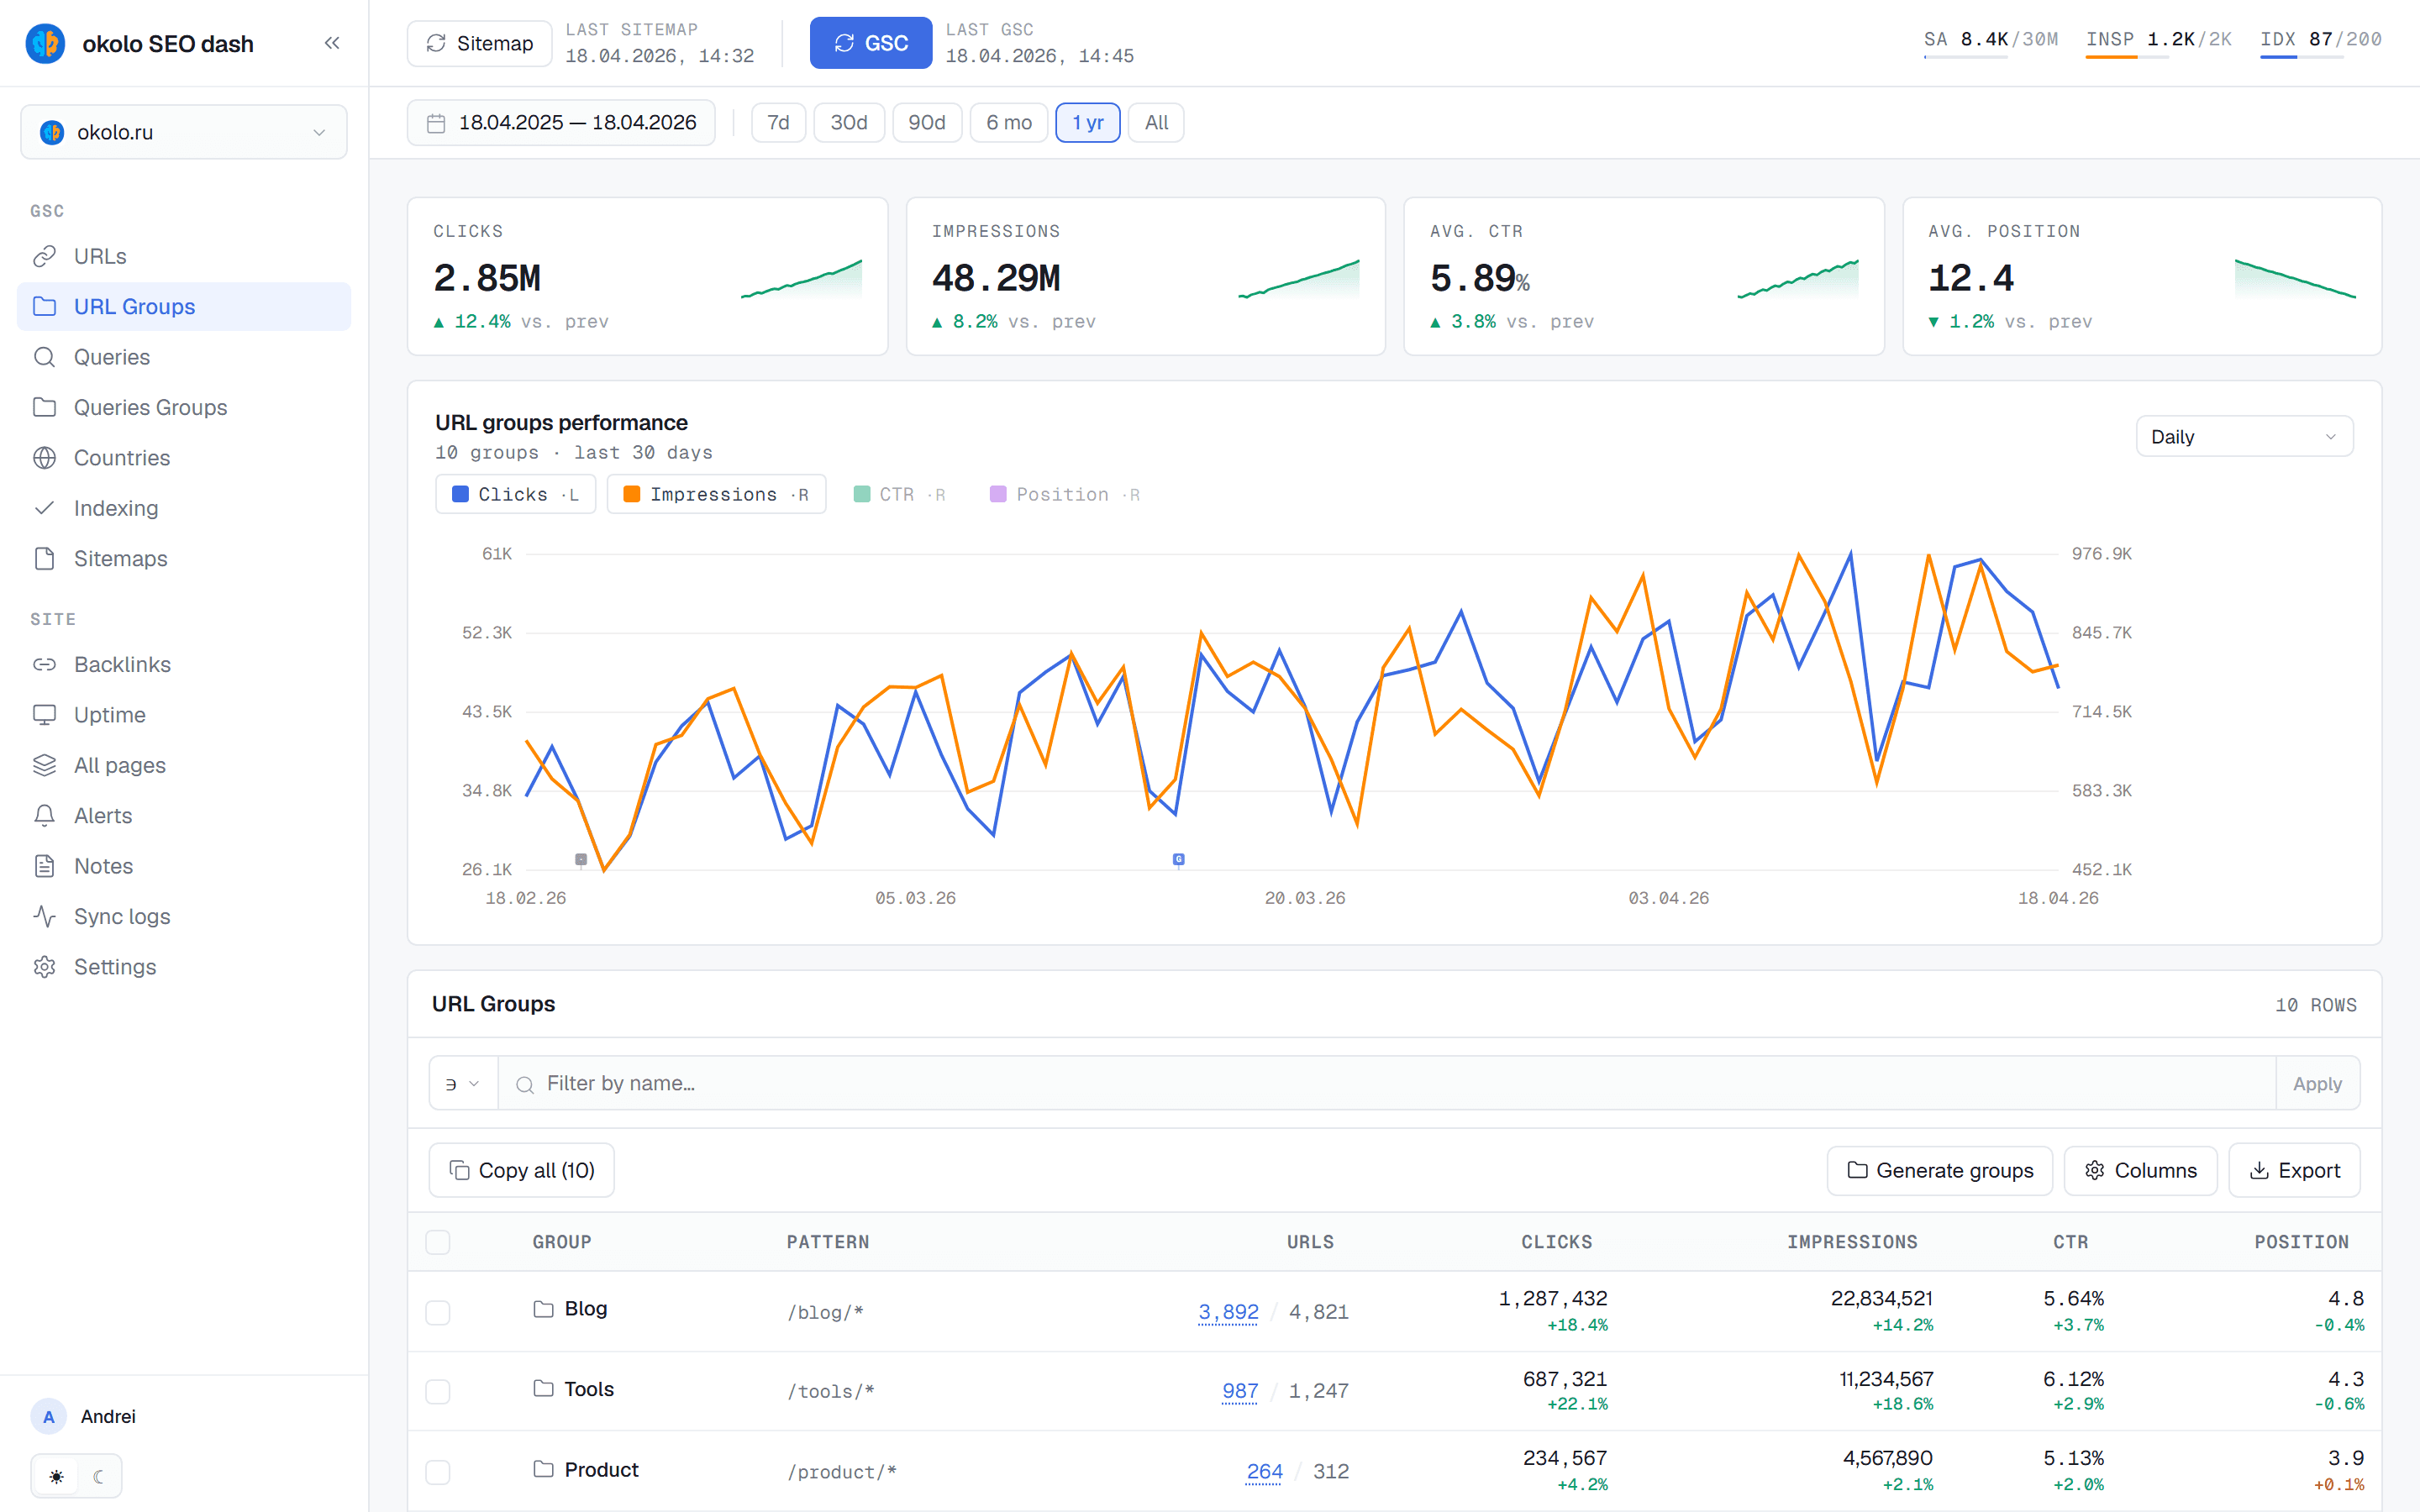The image size is (2420, 1512).
Task: Click the folder icon beside URL Groups
Action: [44, 306]
